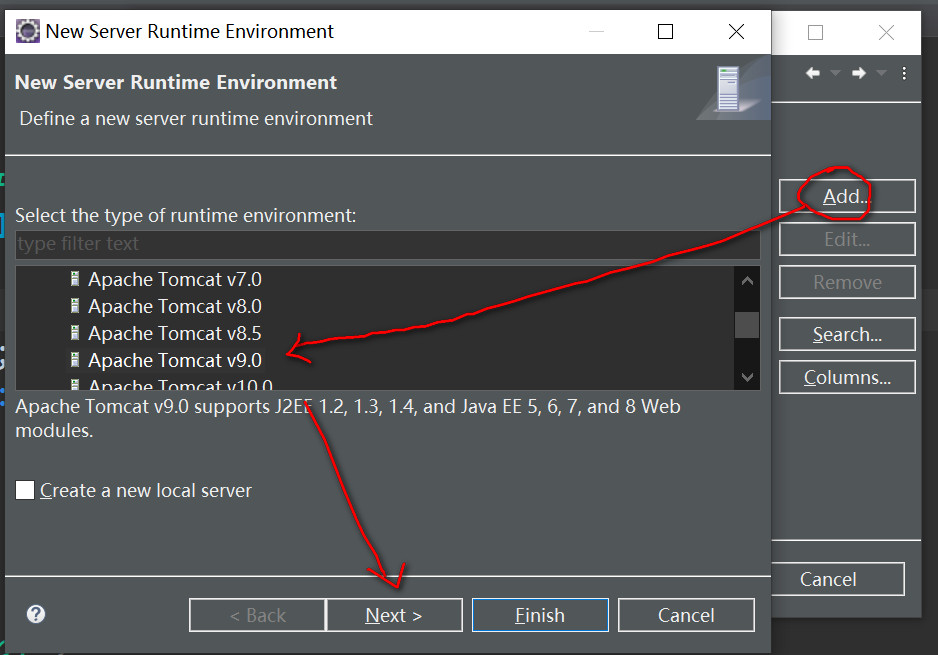Enable Create a new local server checkbox

click(x=25, y=491)
